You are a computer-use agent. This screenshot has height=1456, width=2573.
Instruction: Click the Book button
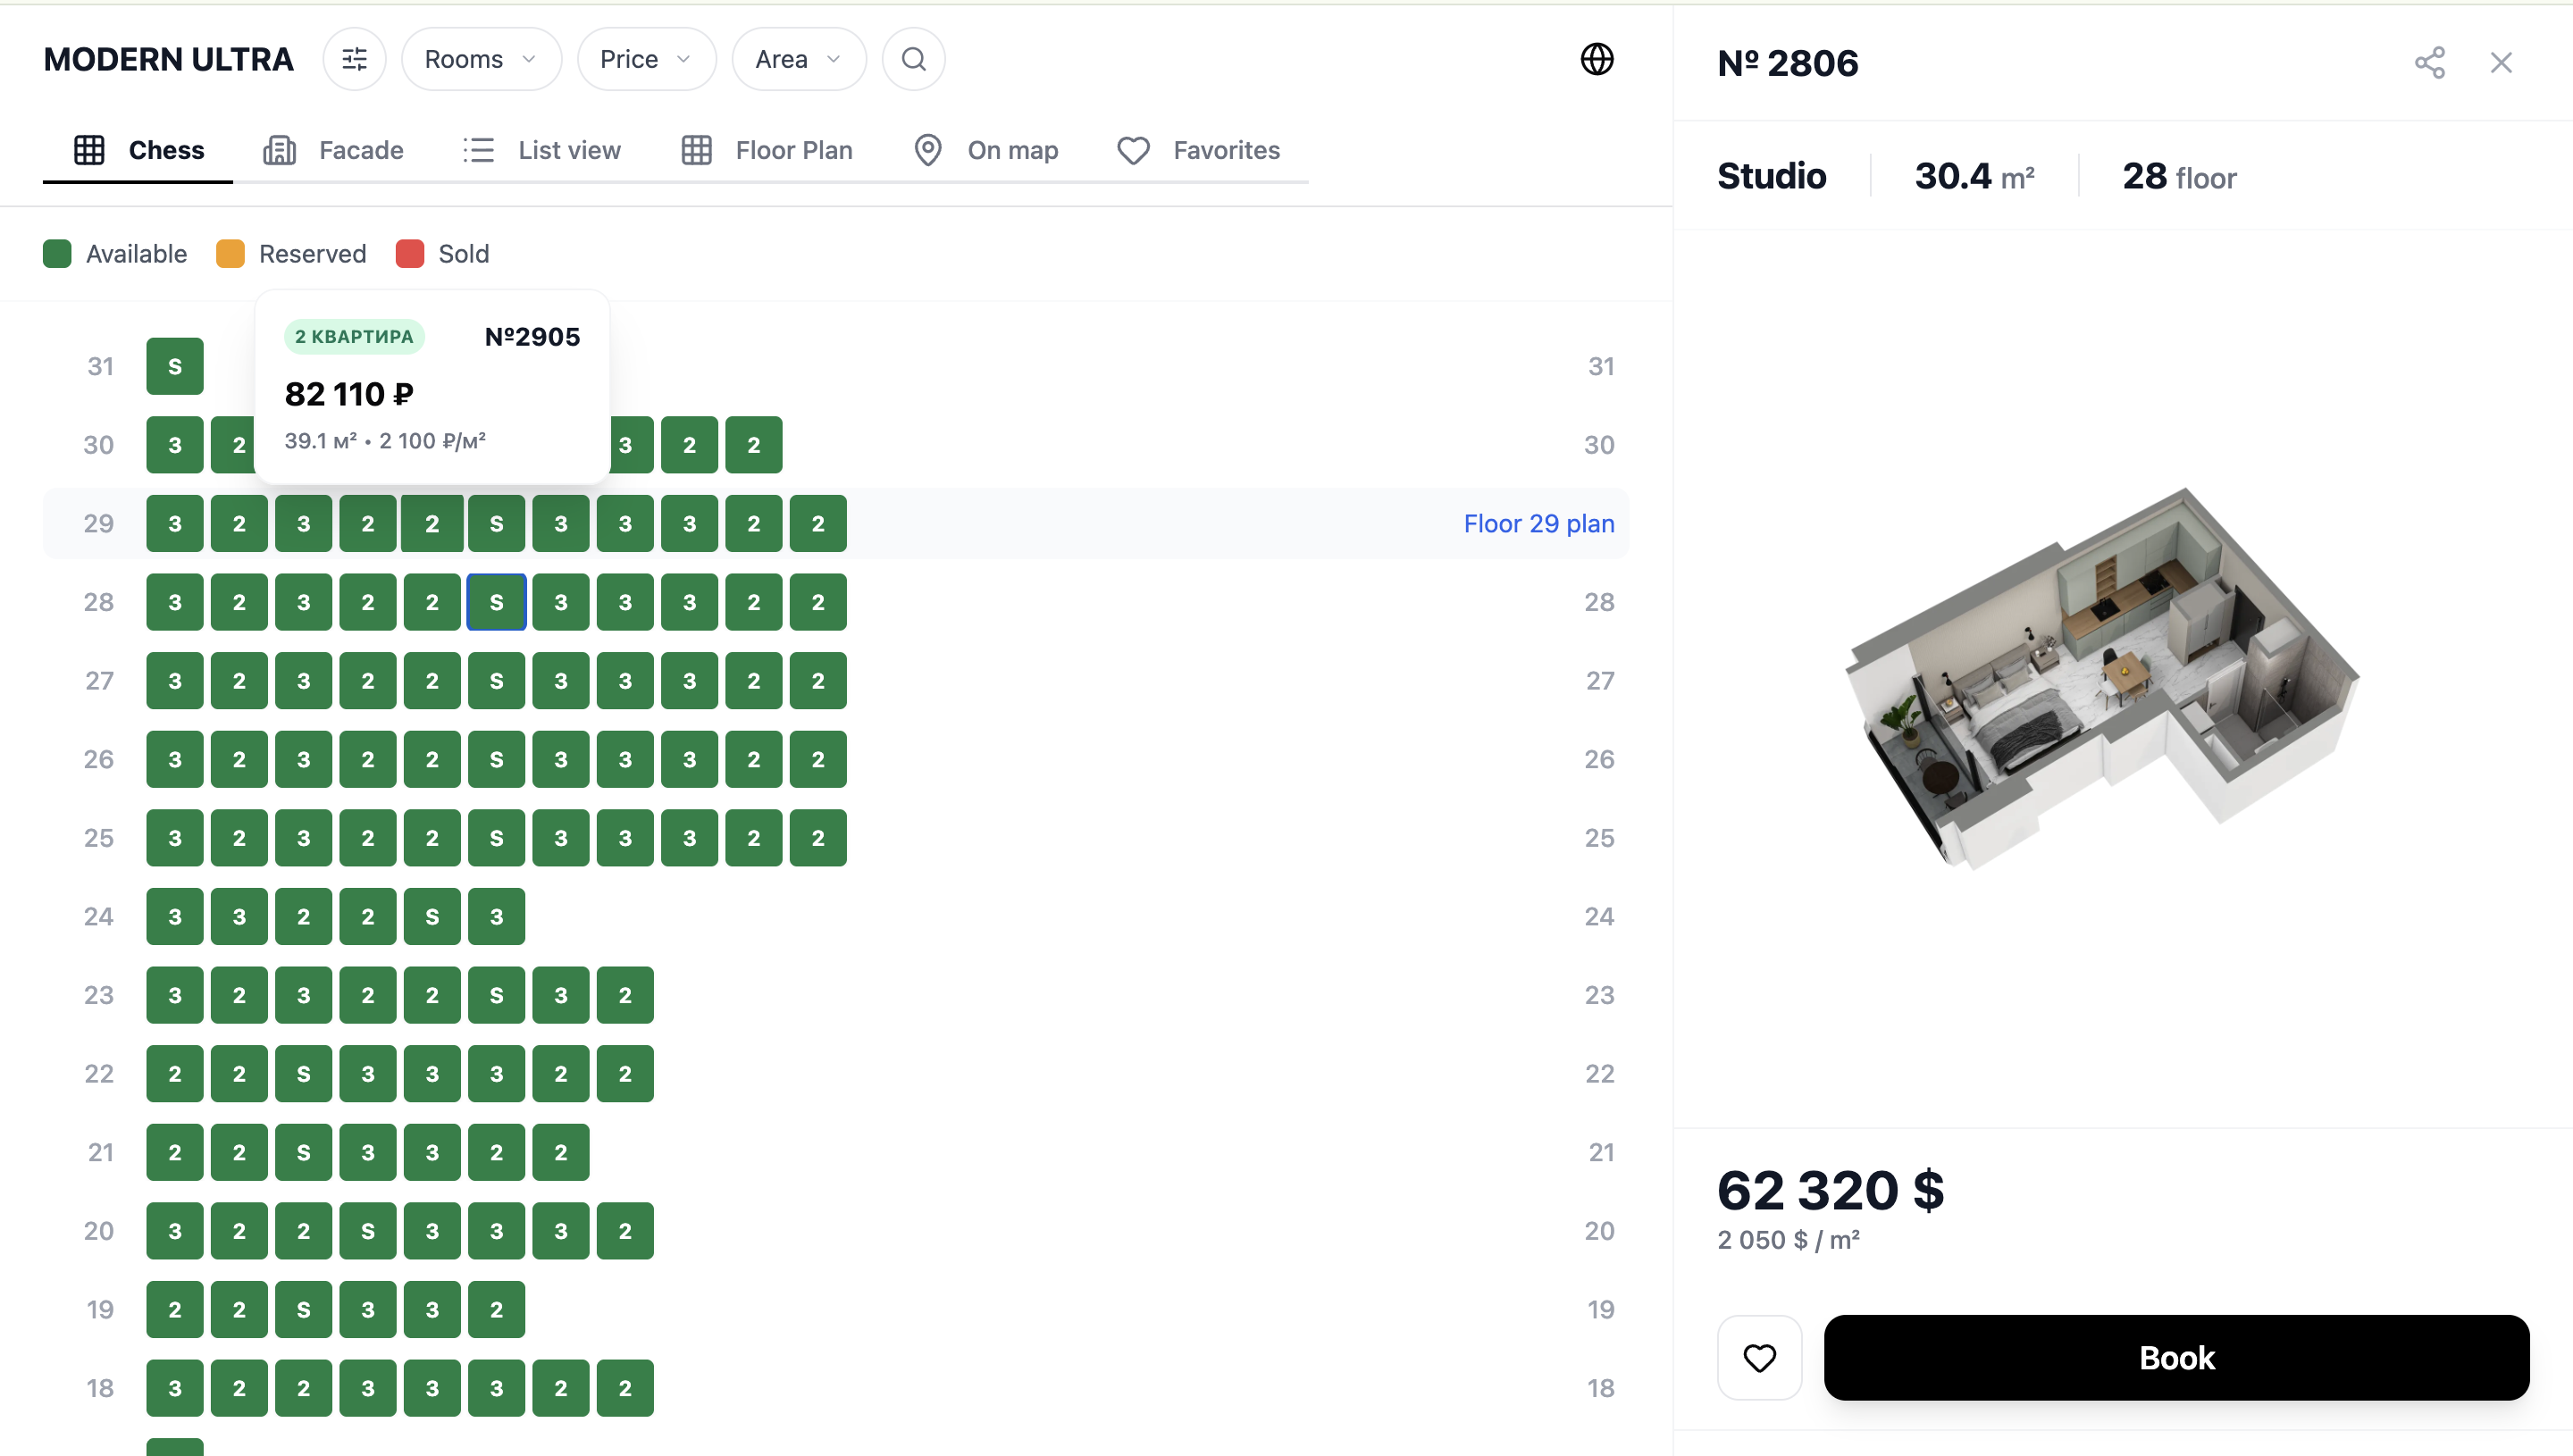(x=2176, y=1357)
